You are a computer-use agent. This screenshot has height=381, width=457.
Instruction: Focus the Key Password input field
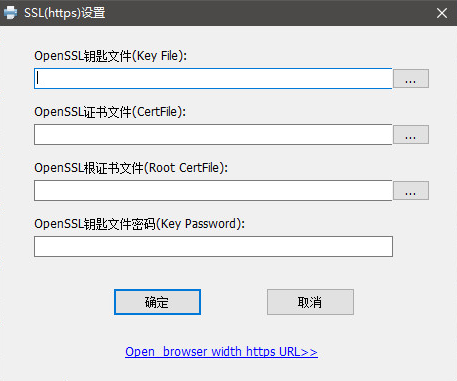tap(213, 247)
